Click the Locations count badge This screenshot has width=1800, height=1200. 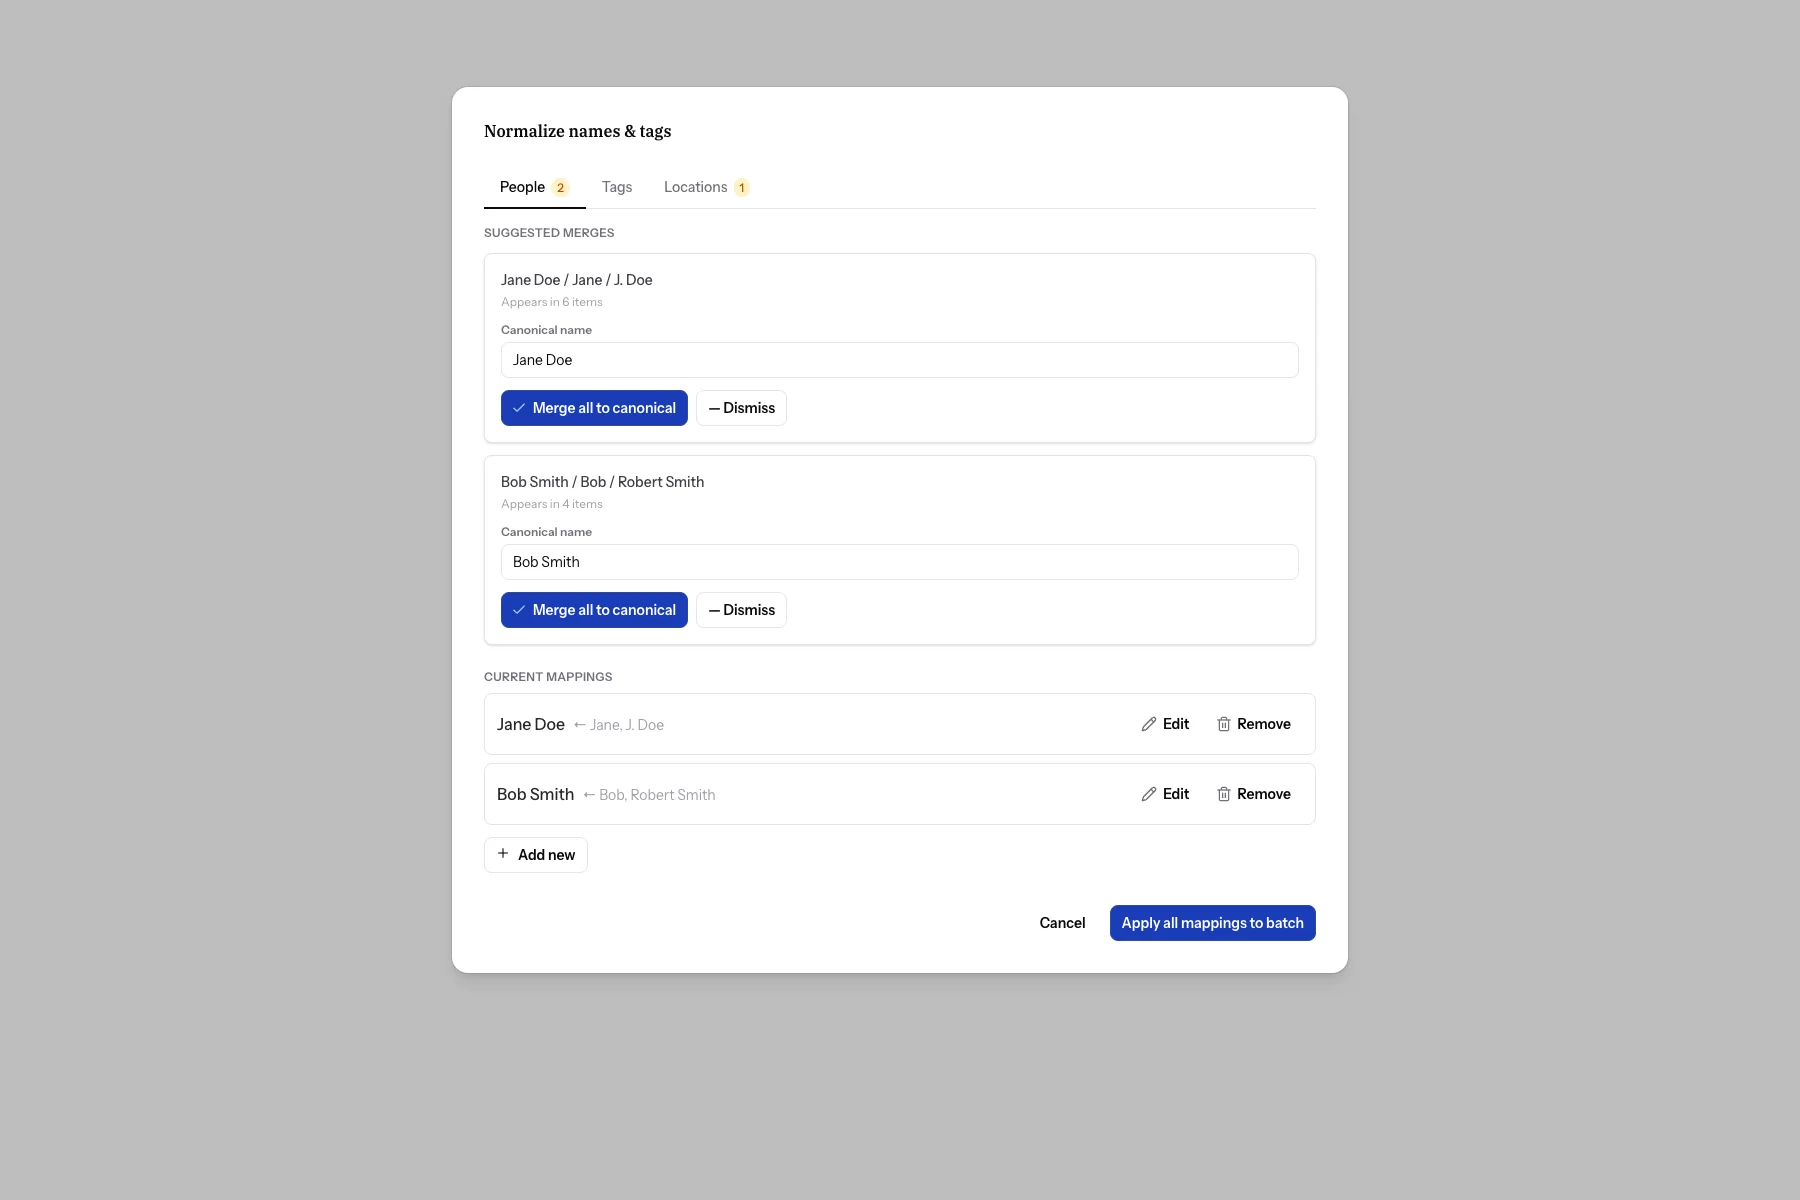click(742, 188)
